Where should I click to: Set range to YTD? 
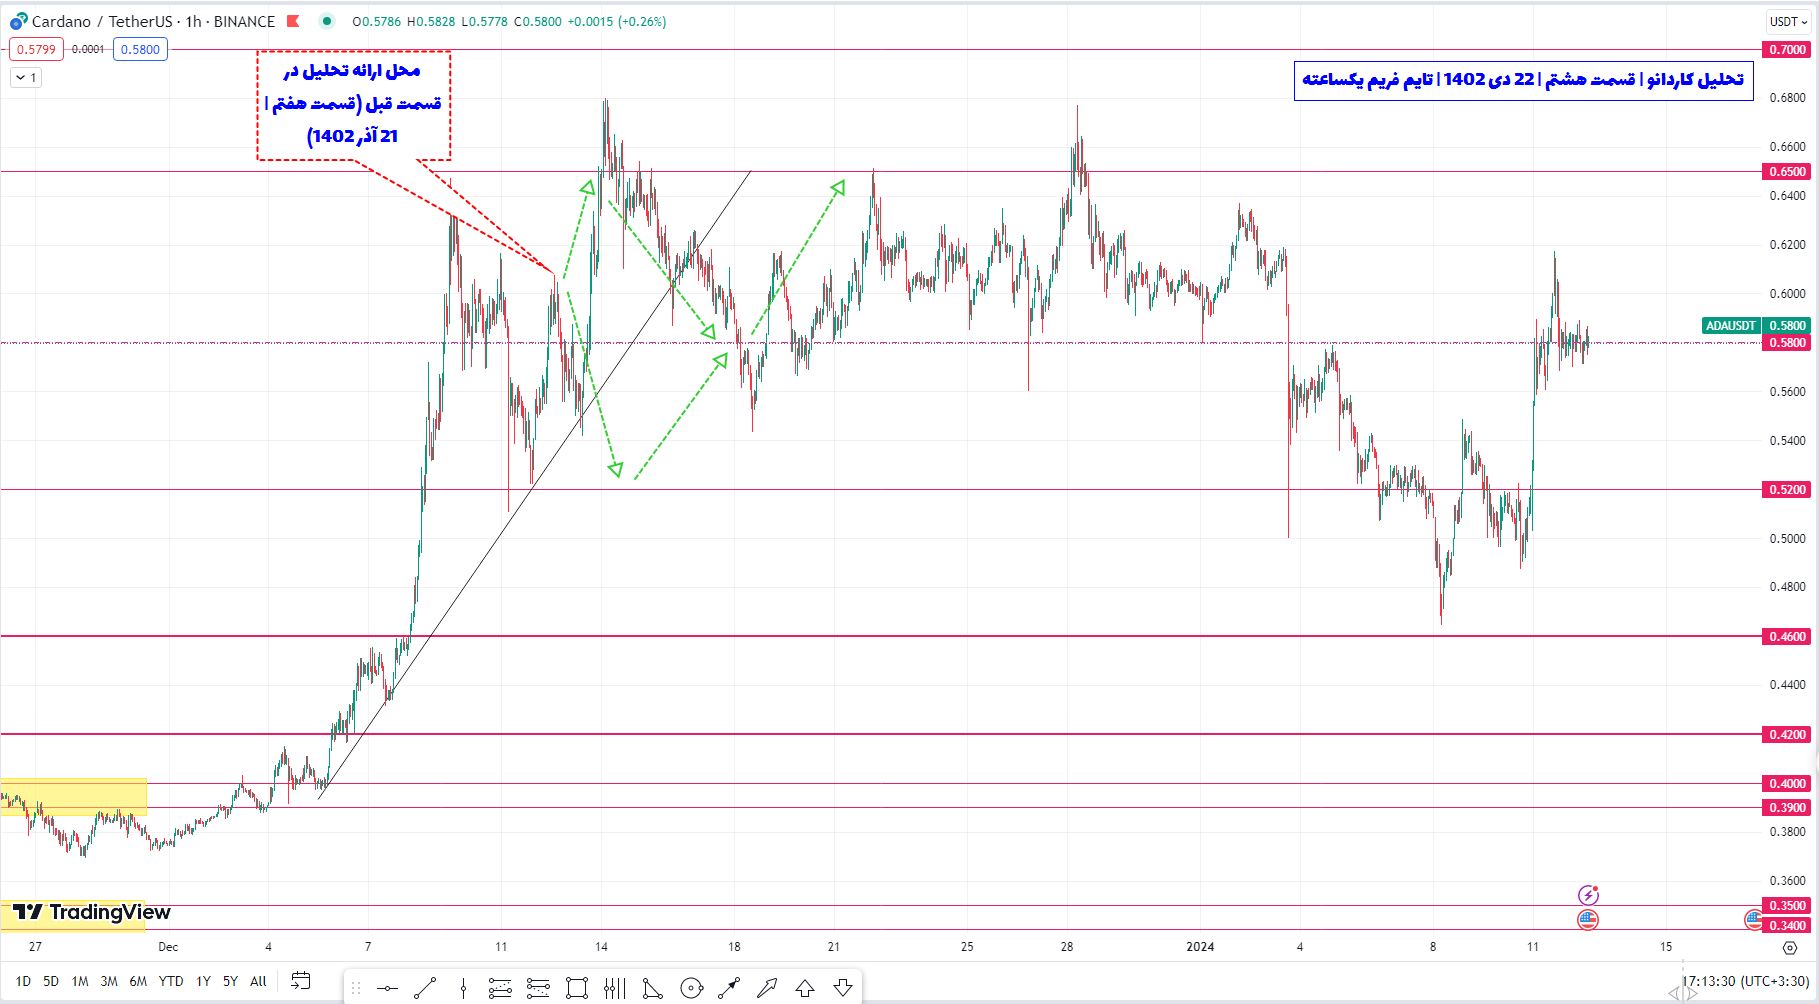171,981
